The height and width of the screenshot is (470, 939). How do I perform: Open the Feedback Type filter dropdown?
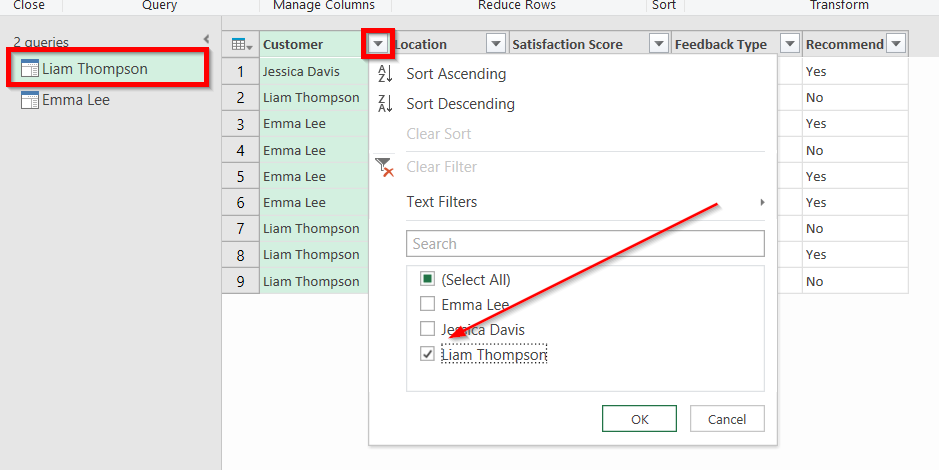coord(790,44)
